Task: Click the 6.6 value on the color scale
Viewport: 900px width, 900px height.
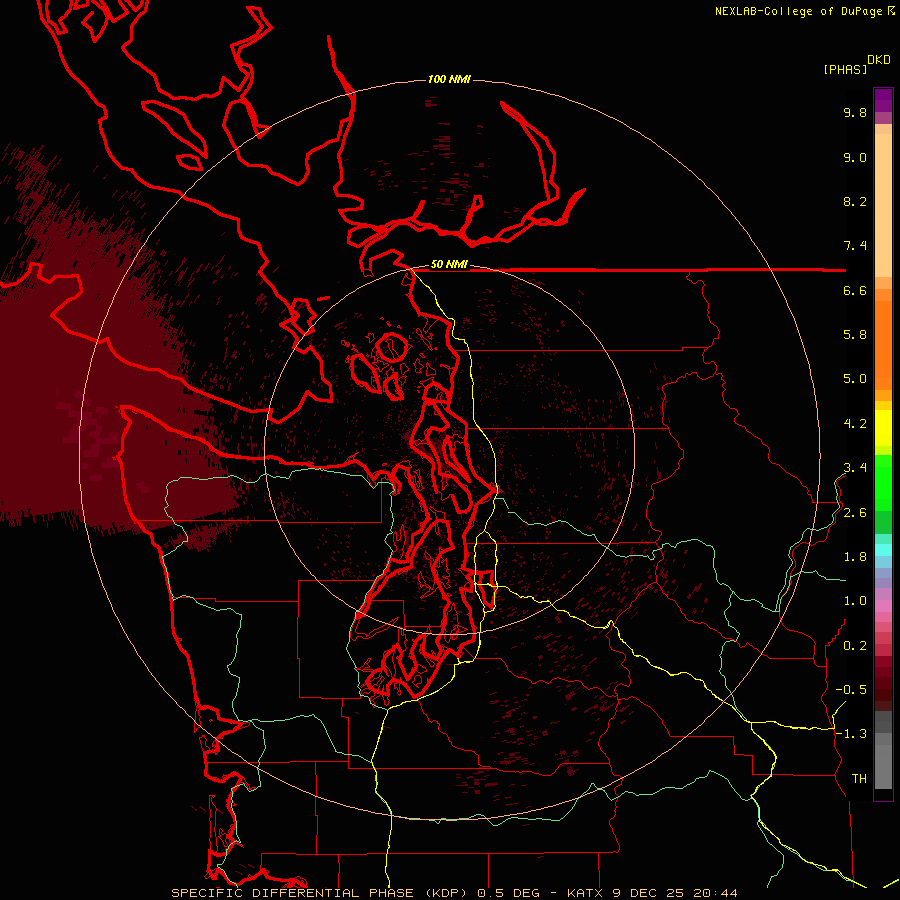Action: [x=855, y=290]
